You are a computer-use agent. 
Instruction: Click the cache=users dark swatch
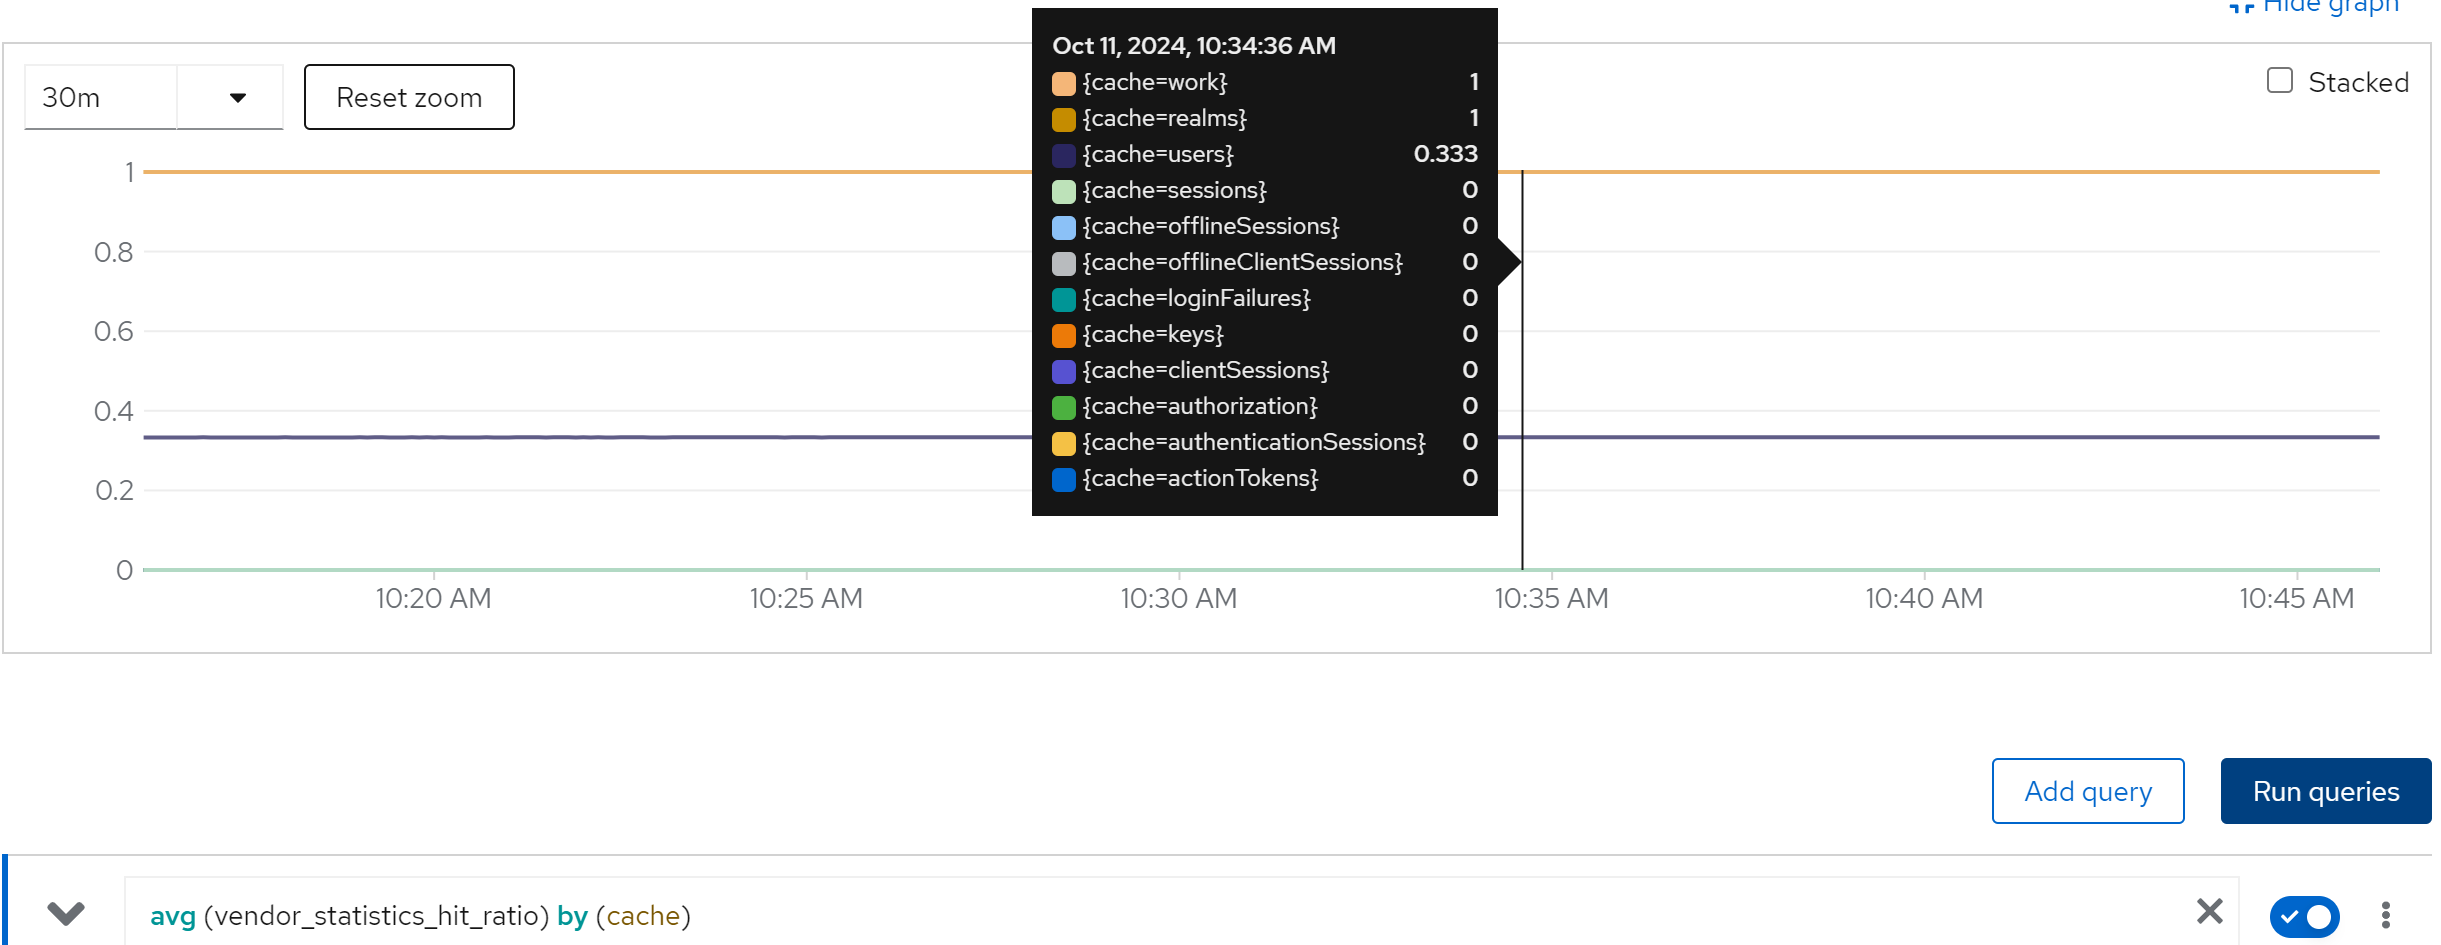pyautogui.click(x=1063, y=155)
